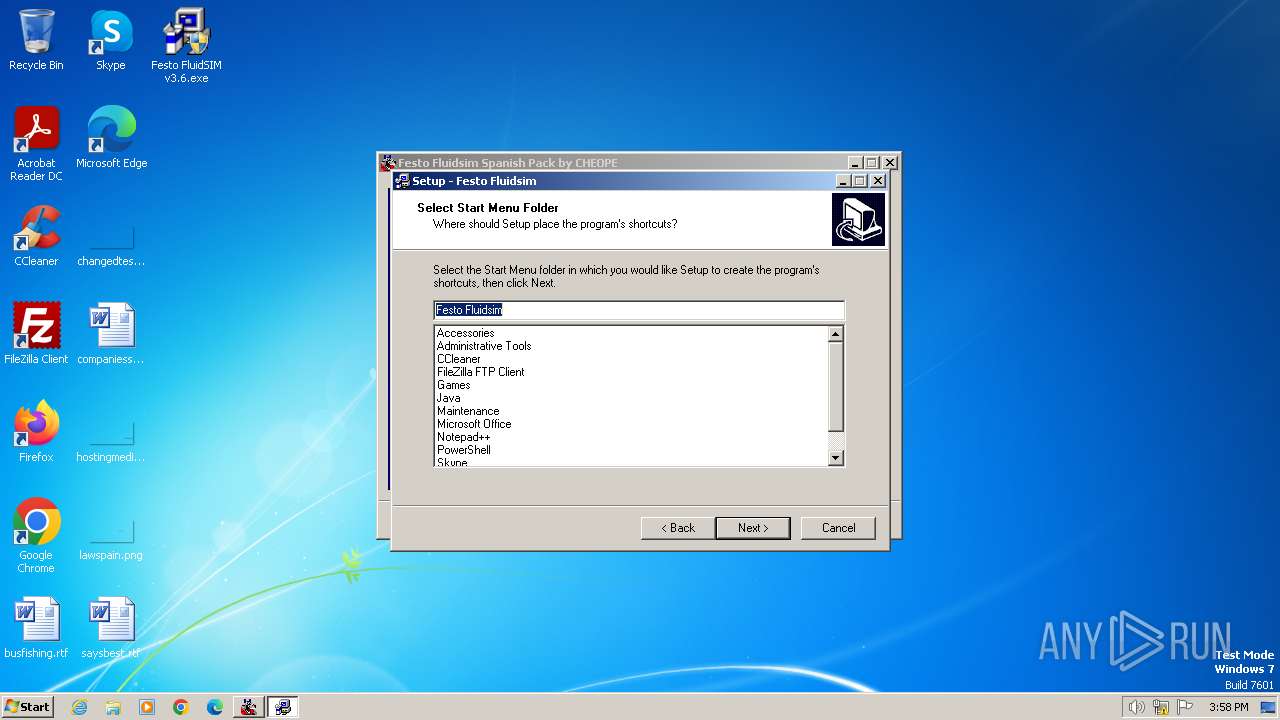1280x720 pixels.
Task: Open Action Center flag tray icon
Action: 1185,707
